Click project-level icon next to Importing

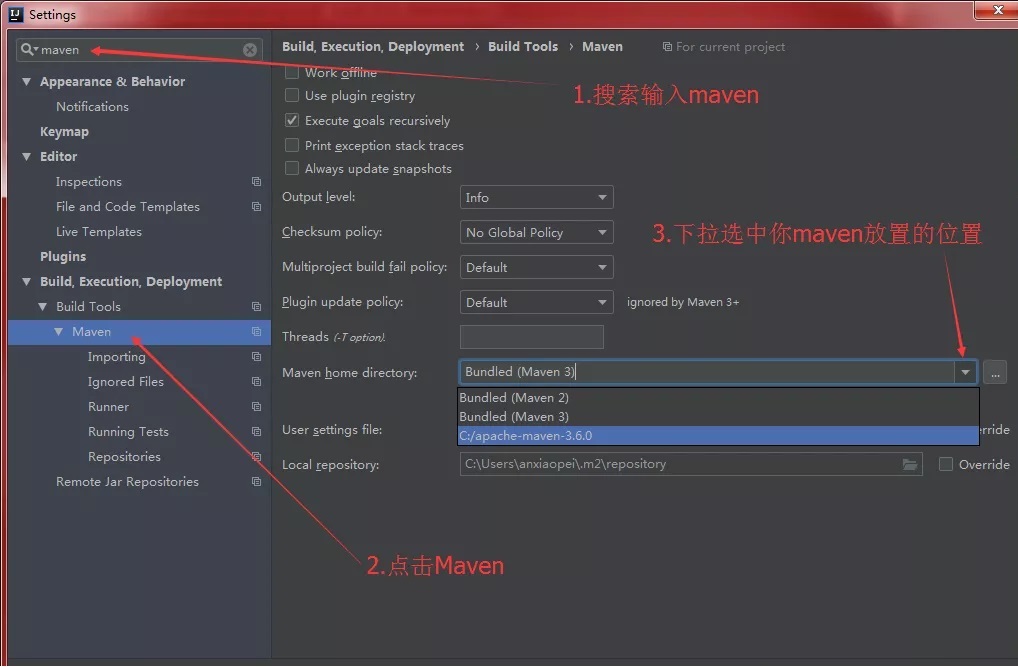(256, 357)
